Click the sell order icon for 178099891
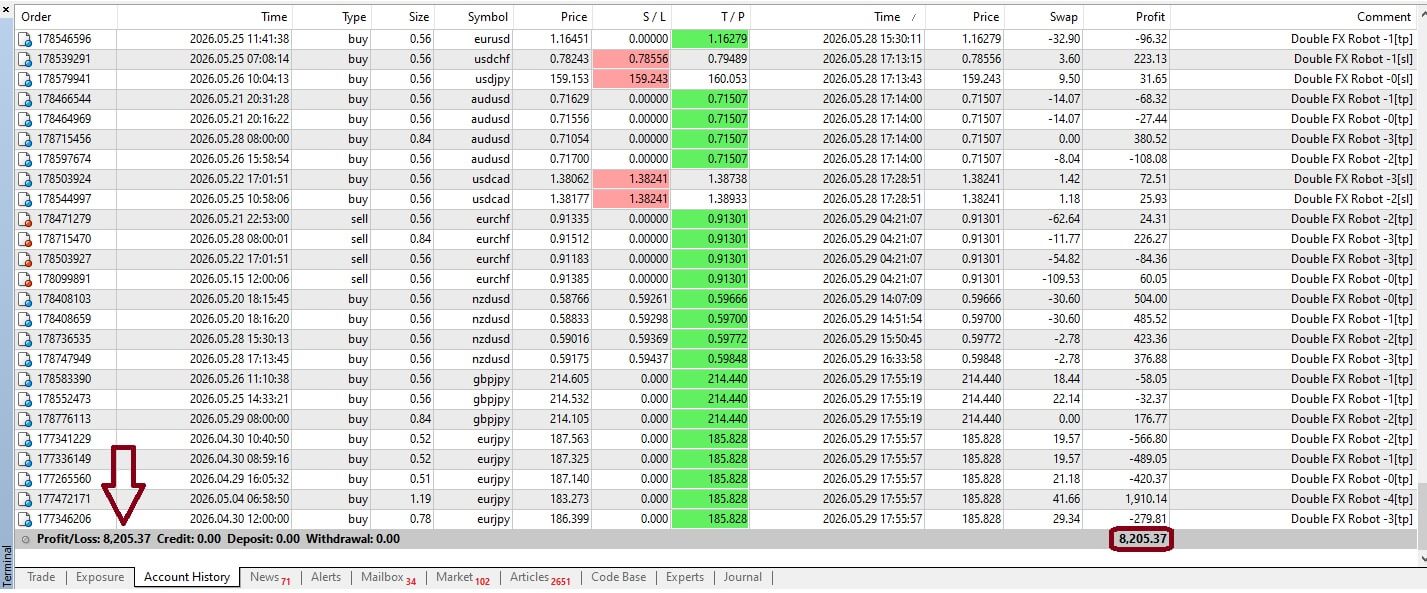 coord(26,279)
